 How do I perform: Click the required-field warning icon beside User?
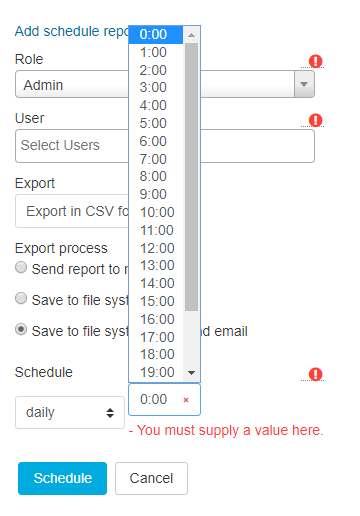click(x=315, y=120)
